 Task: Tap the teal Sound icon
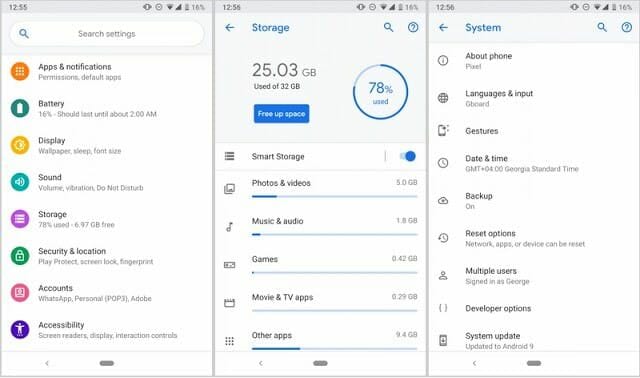(x=20, y=182)
